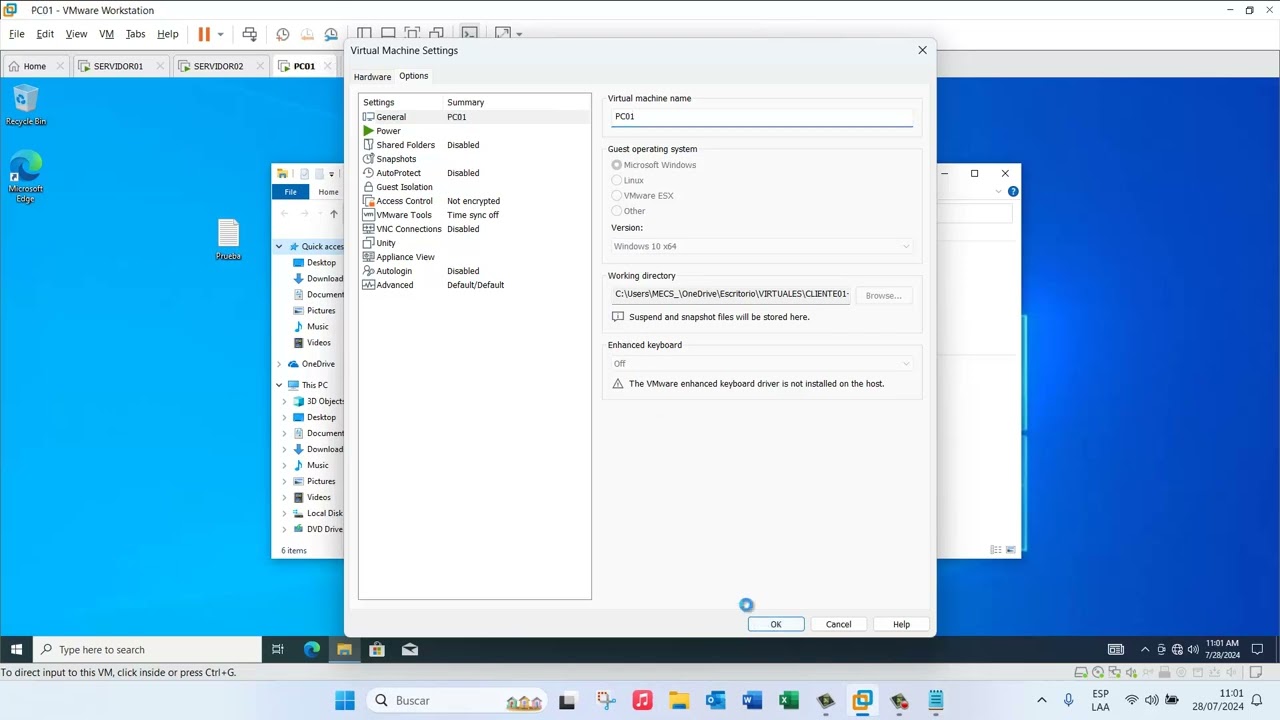Go to the VMware Home tab
This screenshot has height=720, width=1280.
pos(35,66)
